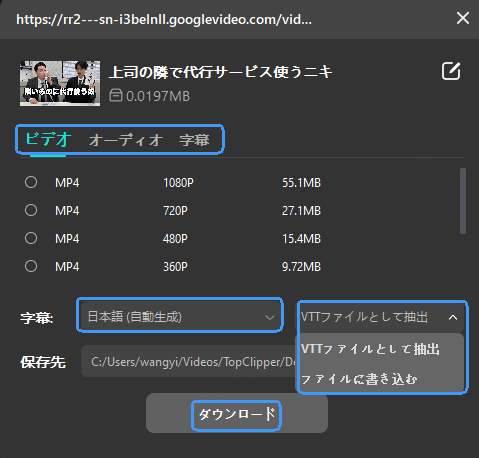Switch to the 字幕 tab

tap(194, 140)
